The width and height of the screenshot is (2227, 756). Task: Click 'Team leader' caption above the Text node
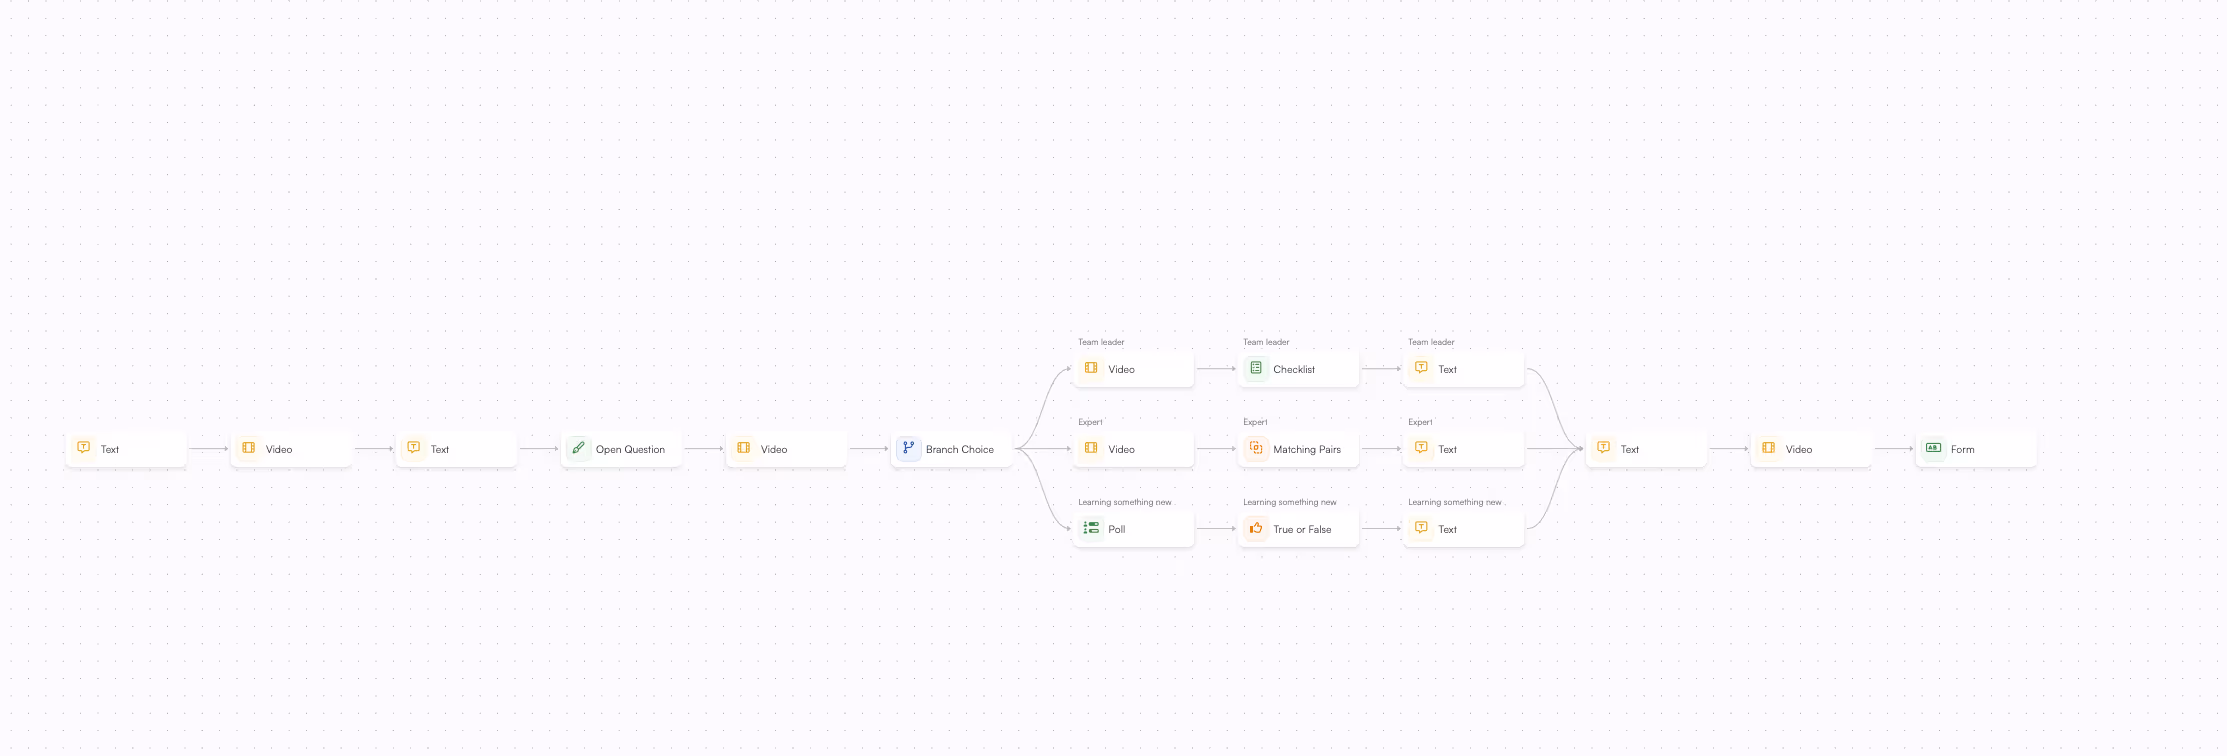(1431, 342)
